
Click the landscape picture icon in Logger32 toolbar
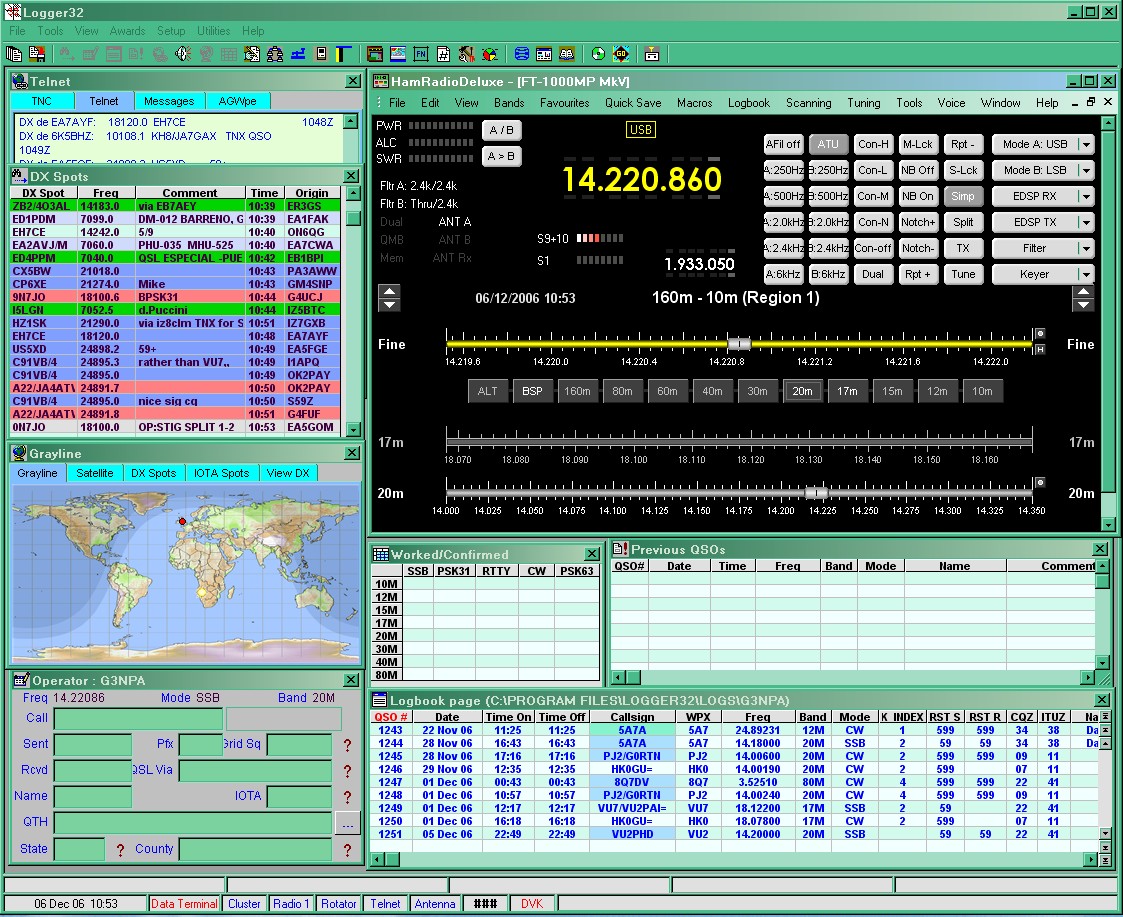[x=397, y=54]
